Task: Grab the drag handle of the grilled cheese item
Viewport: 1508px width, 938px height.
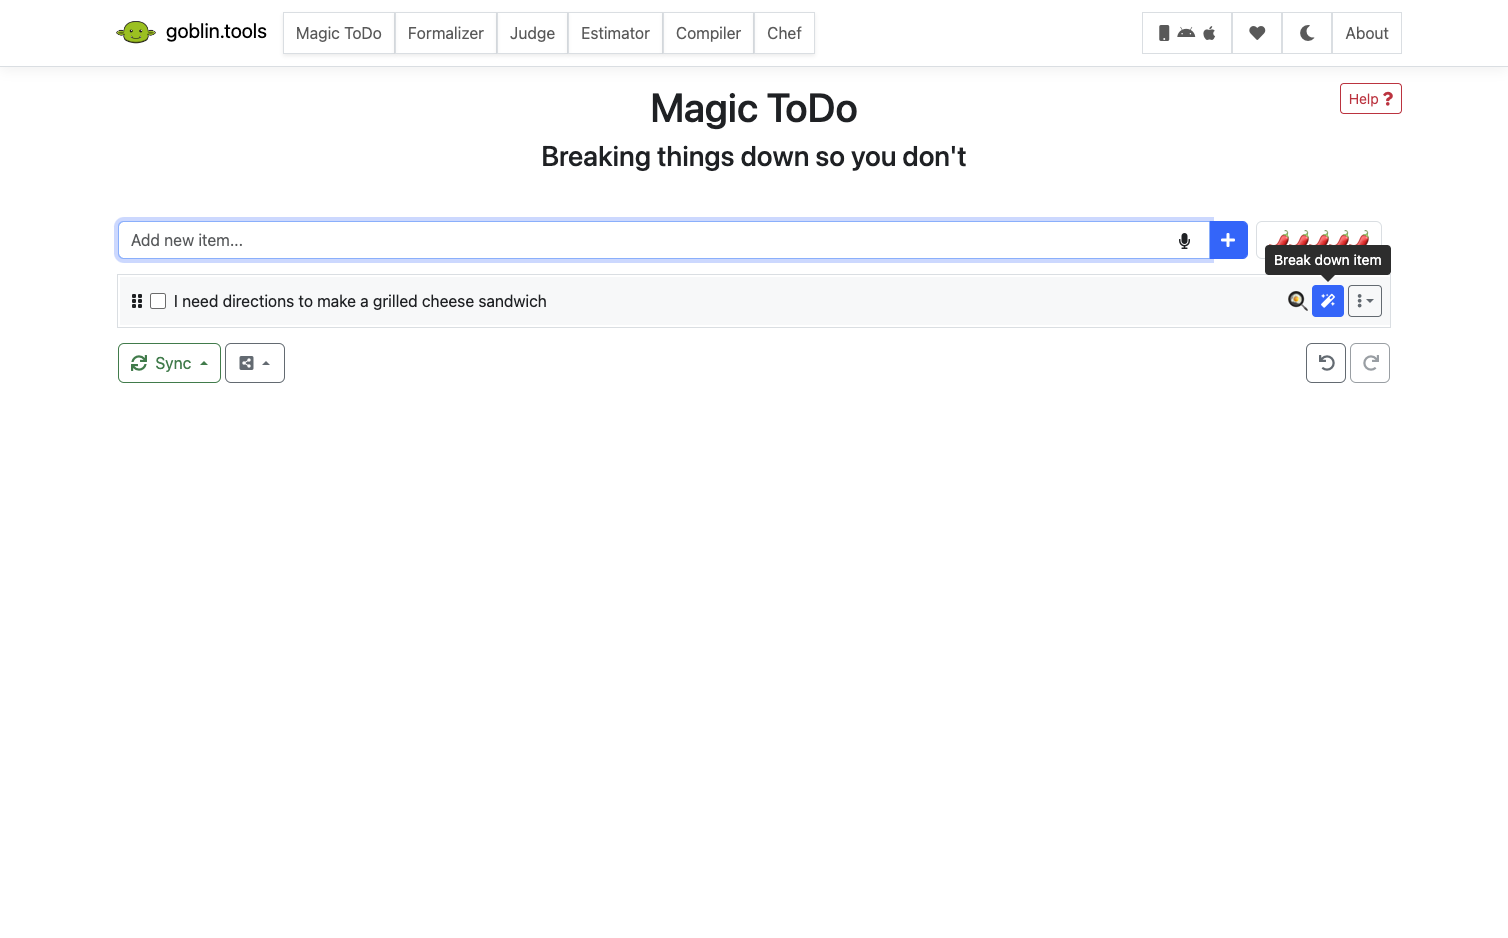Action: click(x=137, y=301)
